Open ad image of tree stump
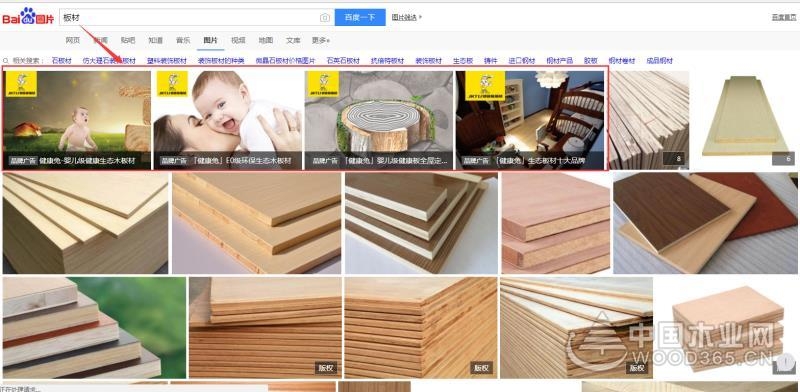Image resolution: width=800 pixels, height=392 pixels. click(x=379, y=120)
